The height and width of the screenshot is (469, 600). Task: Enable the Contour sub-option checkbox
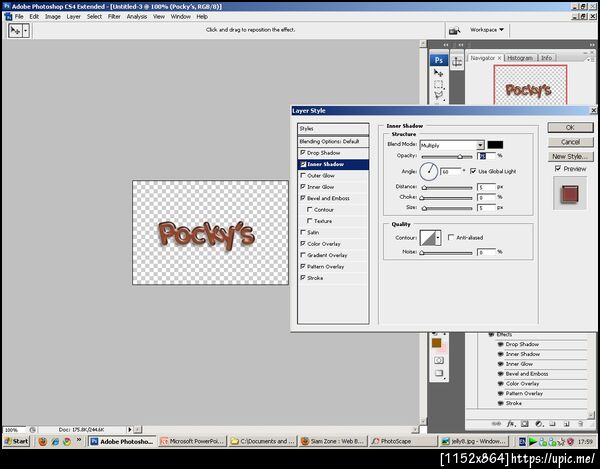pos(310,210)
